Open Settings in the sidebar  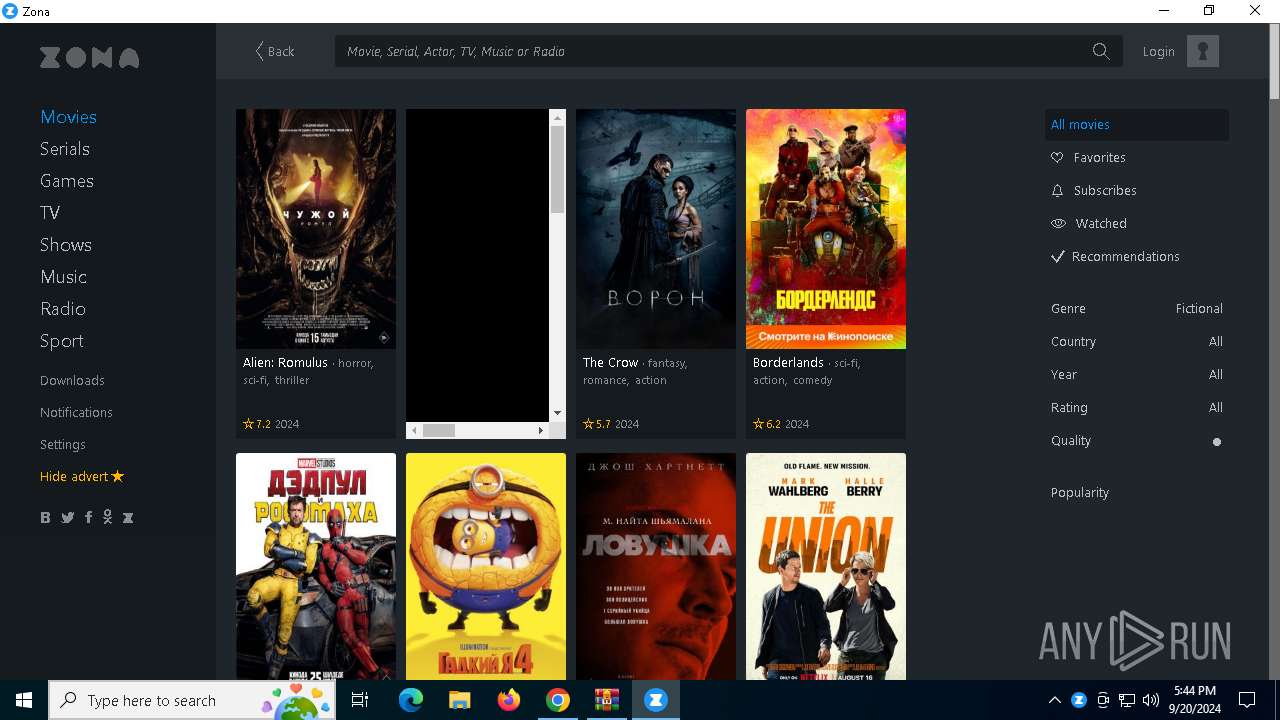coord(63,444)
